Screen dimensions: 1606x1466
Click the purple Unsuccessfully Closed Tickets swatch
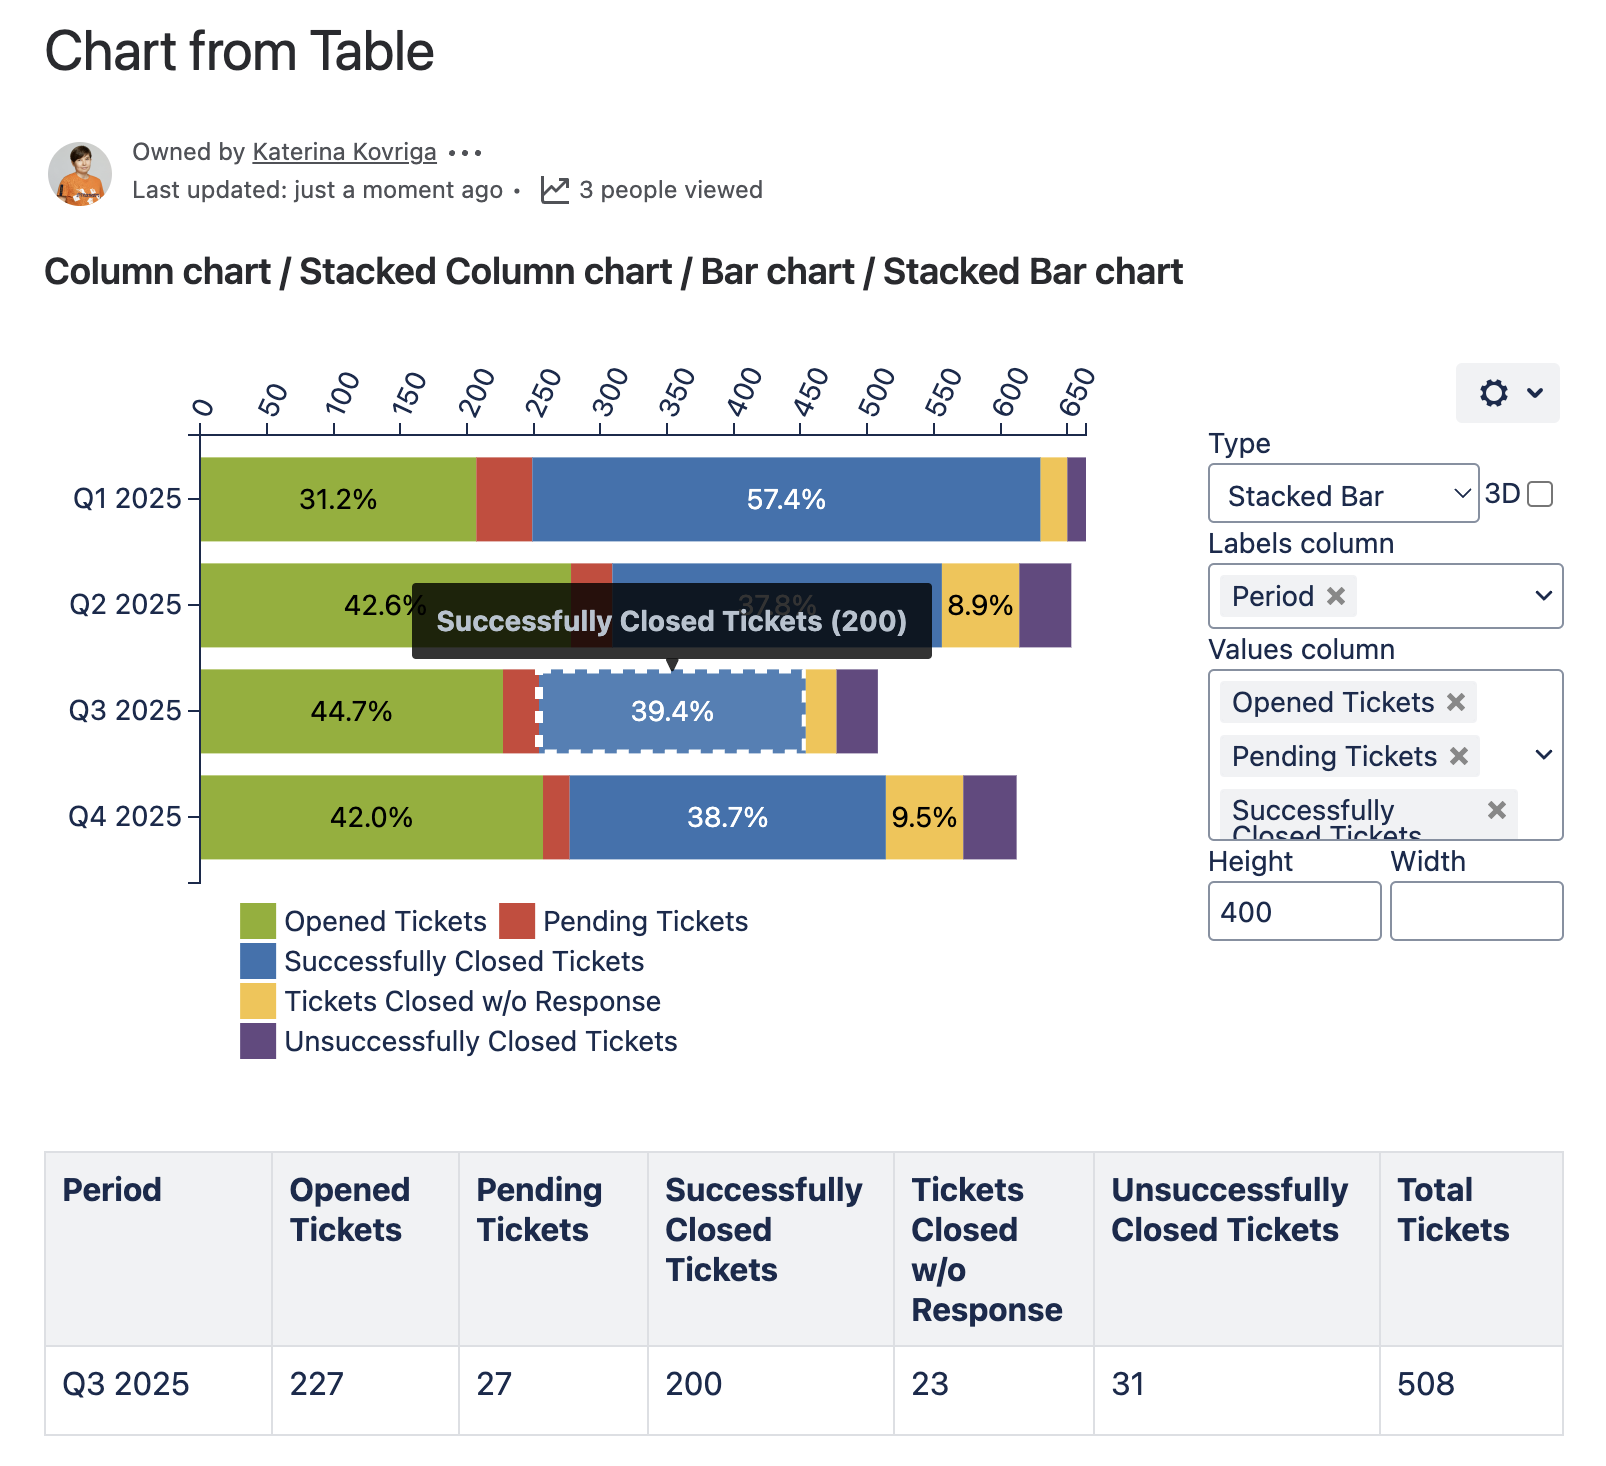tap(258, 1041)
